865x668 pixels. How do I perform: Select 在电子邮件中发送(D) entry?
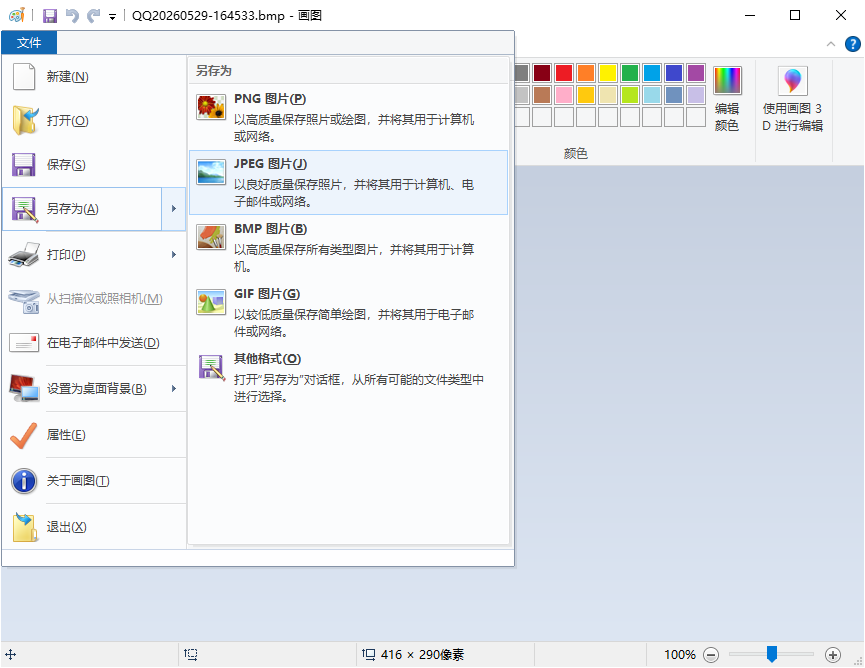coord(94,343)
